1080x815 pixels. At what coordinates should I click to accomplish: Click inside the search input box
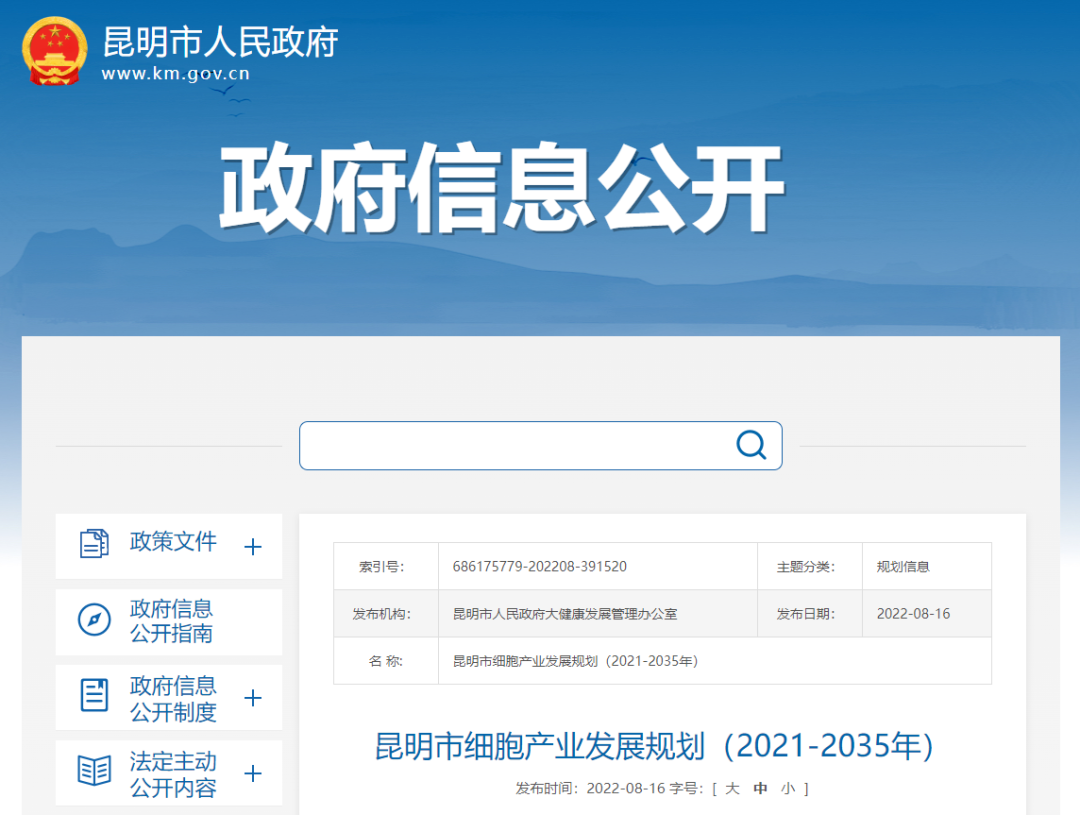(515, 446)
